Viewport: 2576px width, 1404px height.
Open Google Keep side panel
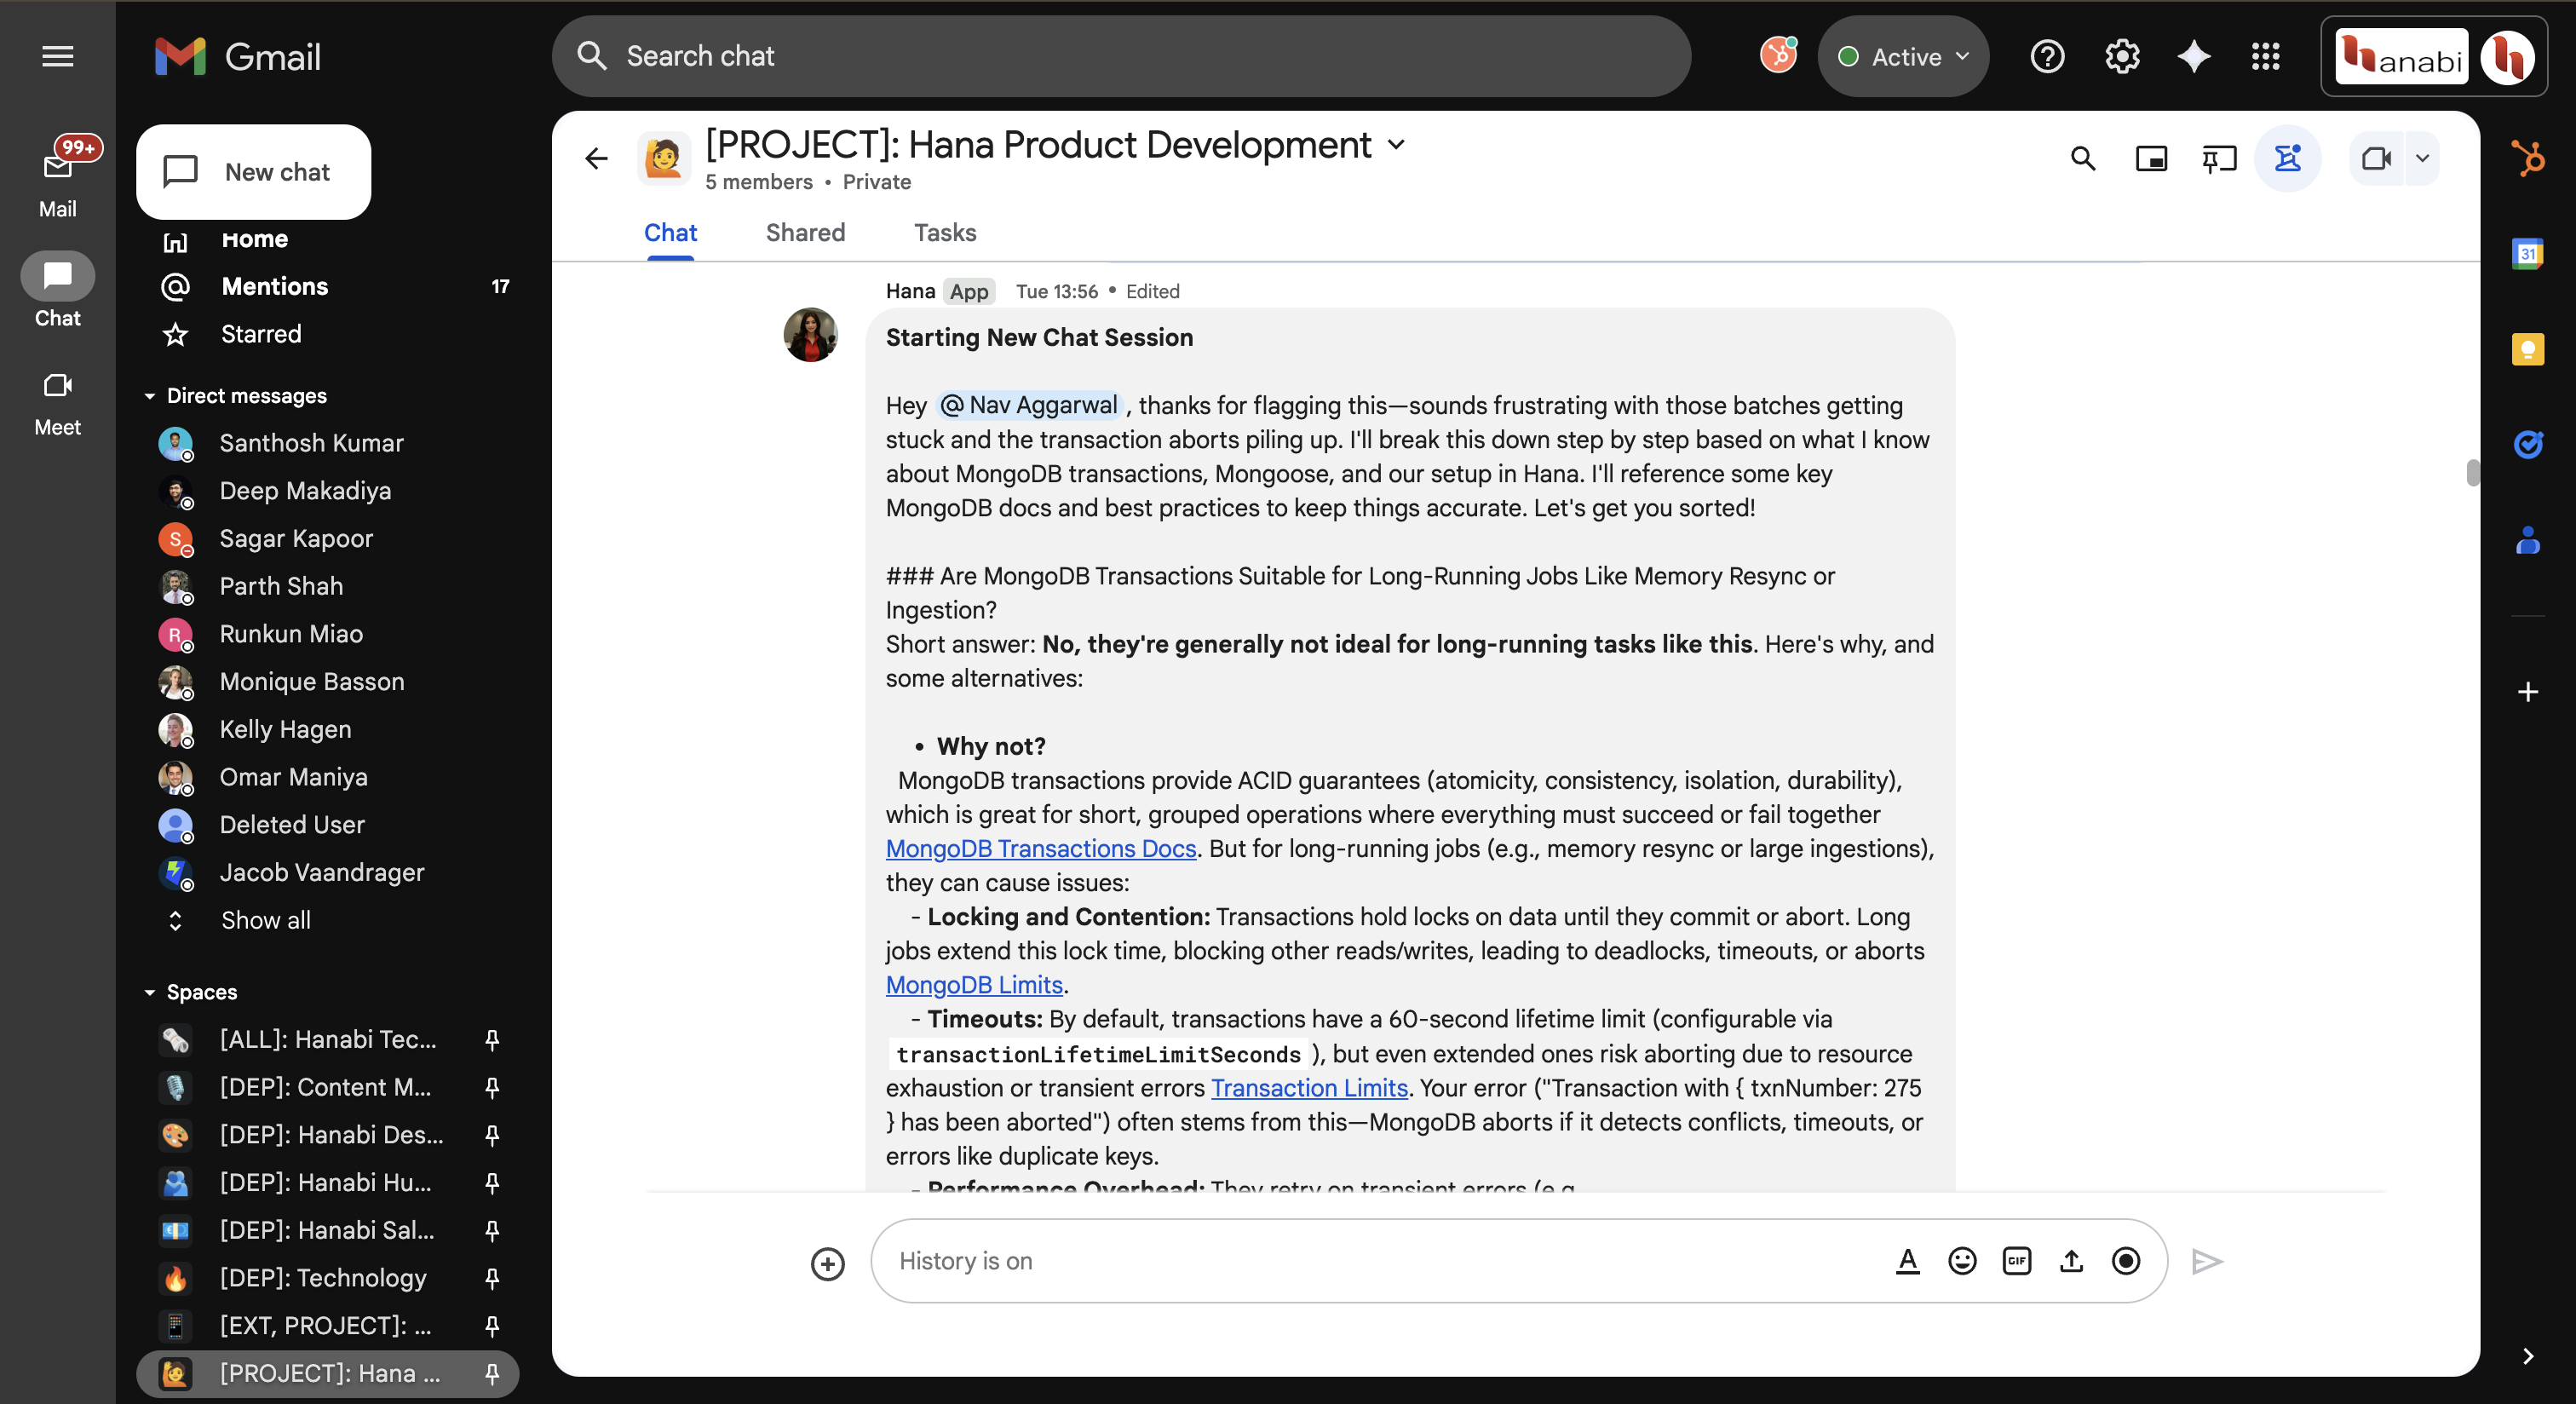pyautogui.click(x=2528, y=349)
